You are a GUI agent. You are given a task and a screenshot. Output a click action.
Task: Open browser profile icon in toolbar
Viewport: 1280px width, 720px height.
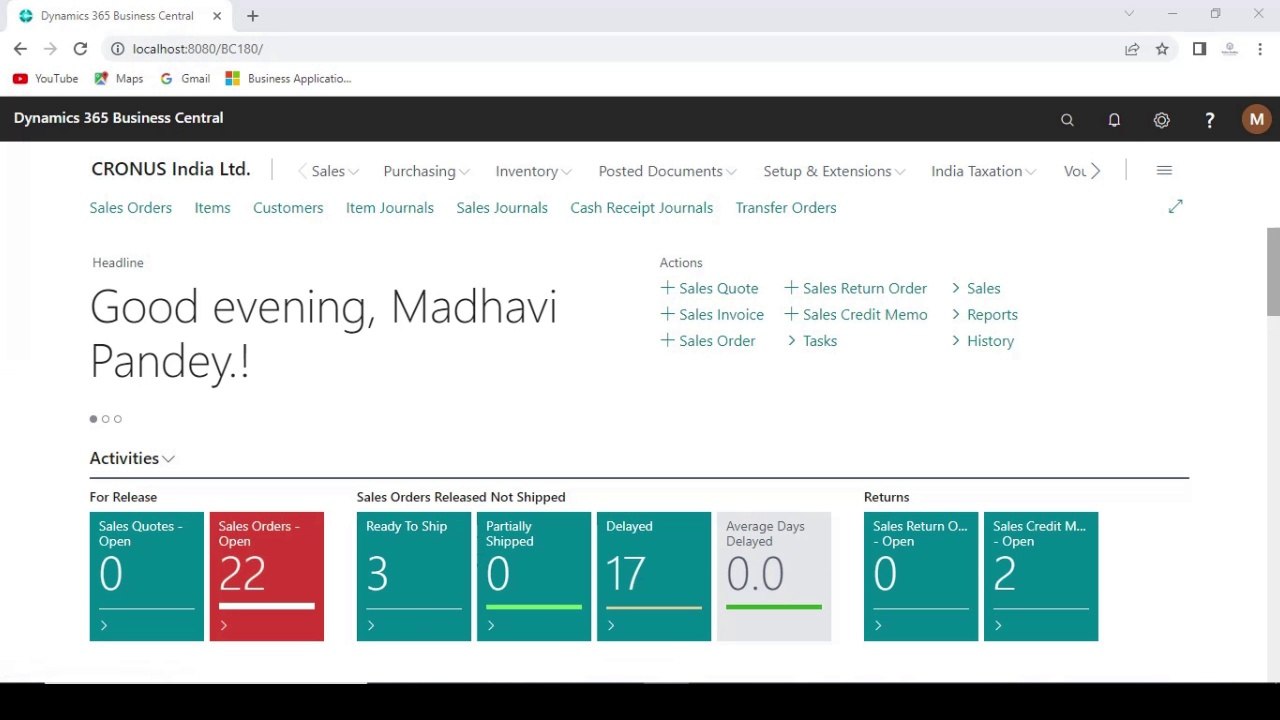tap(1230, 49)
